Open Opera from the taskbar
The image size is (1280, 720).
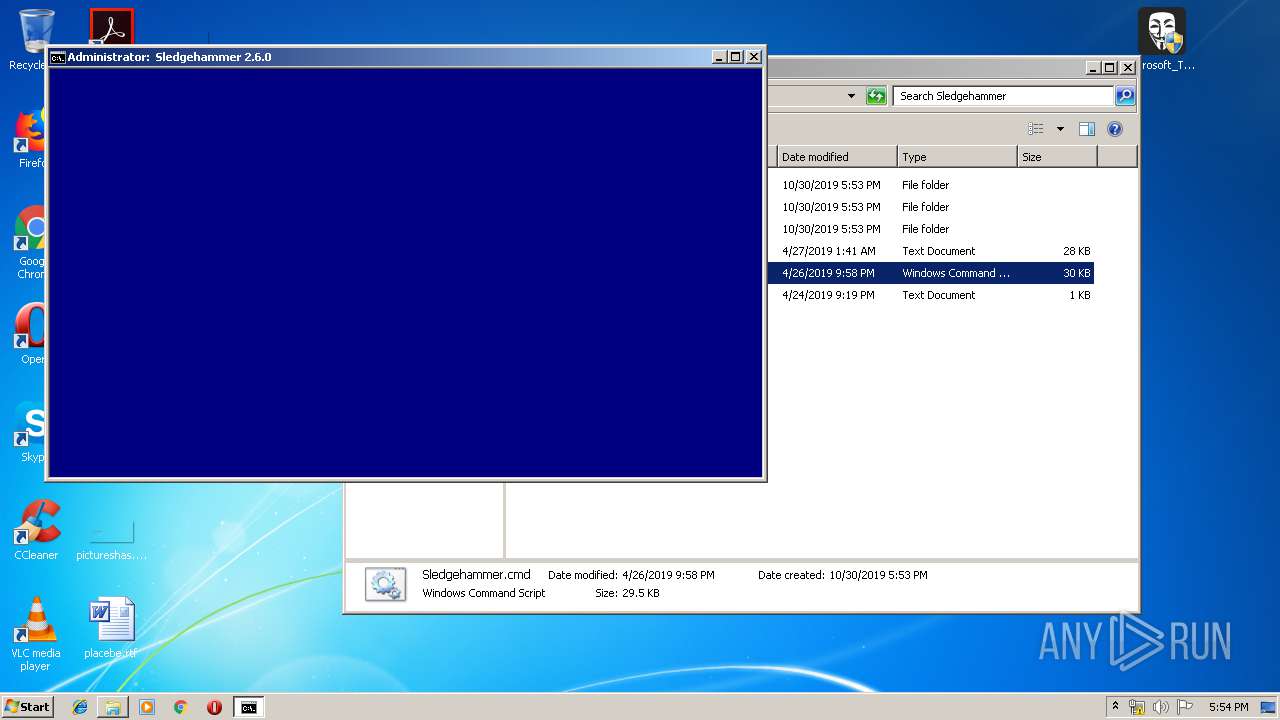click(x=214, y=707)
